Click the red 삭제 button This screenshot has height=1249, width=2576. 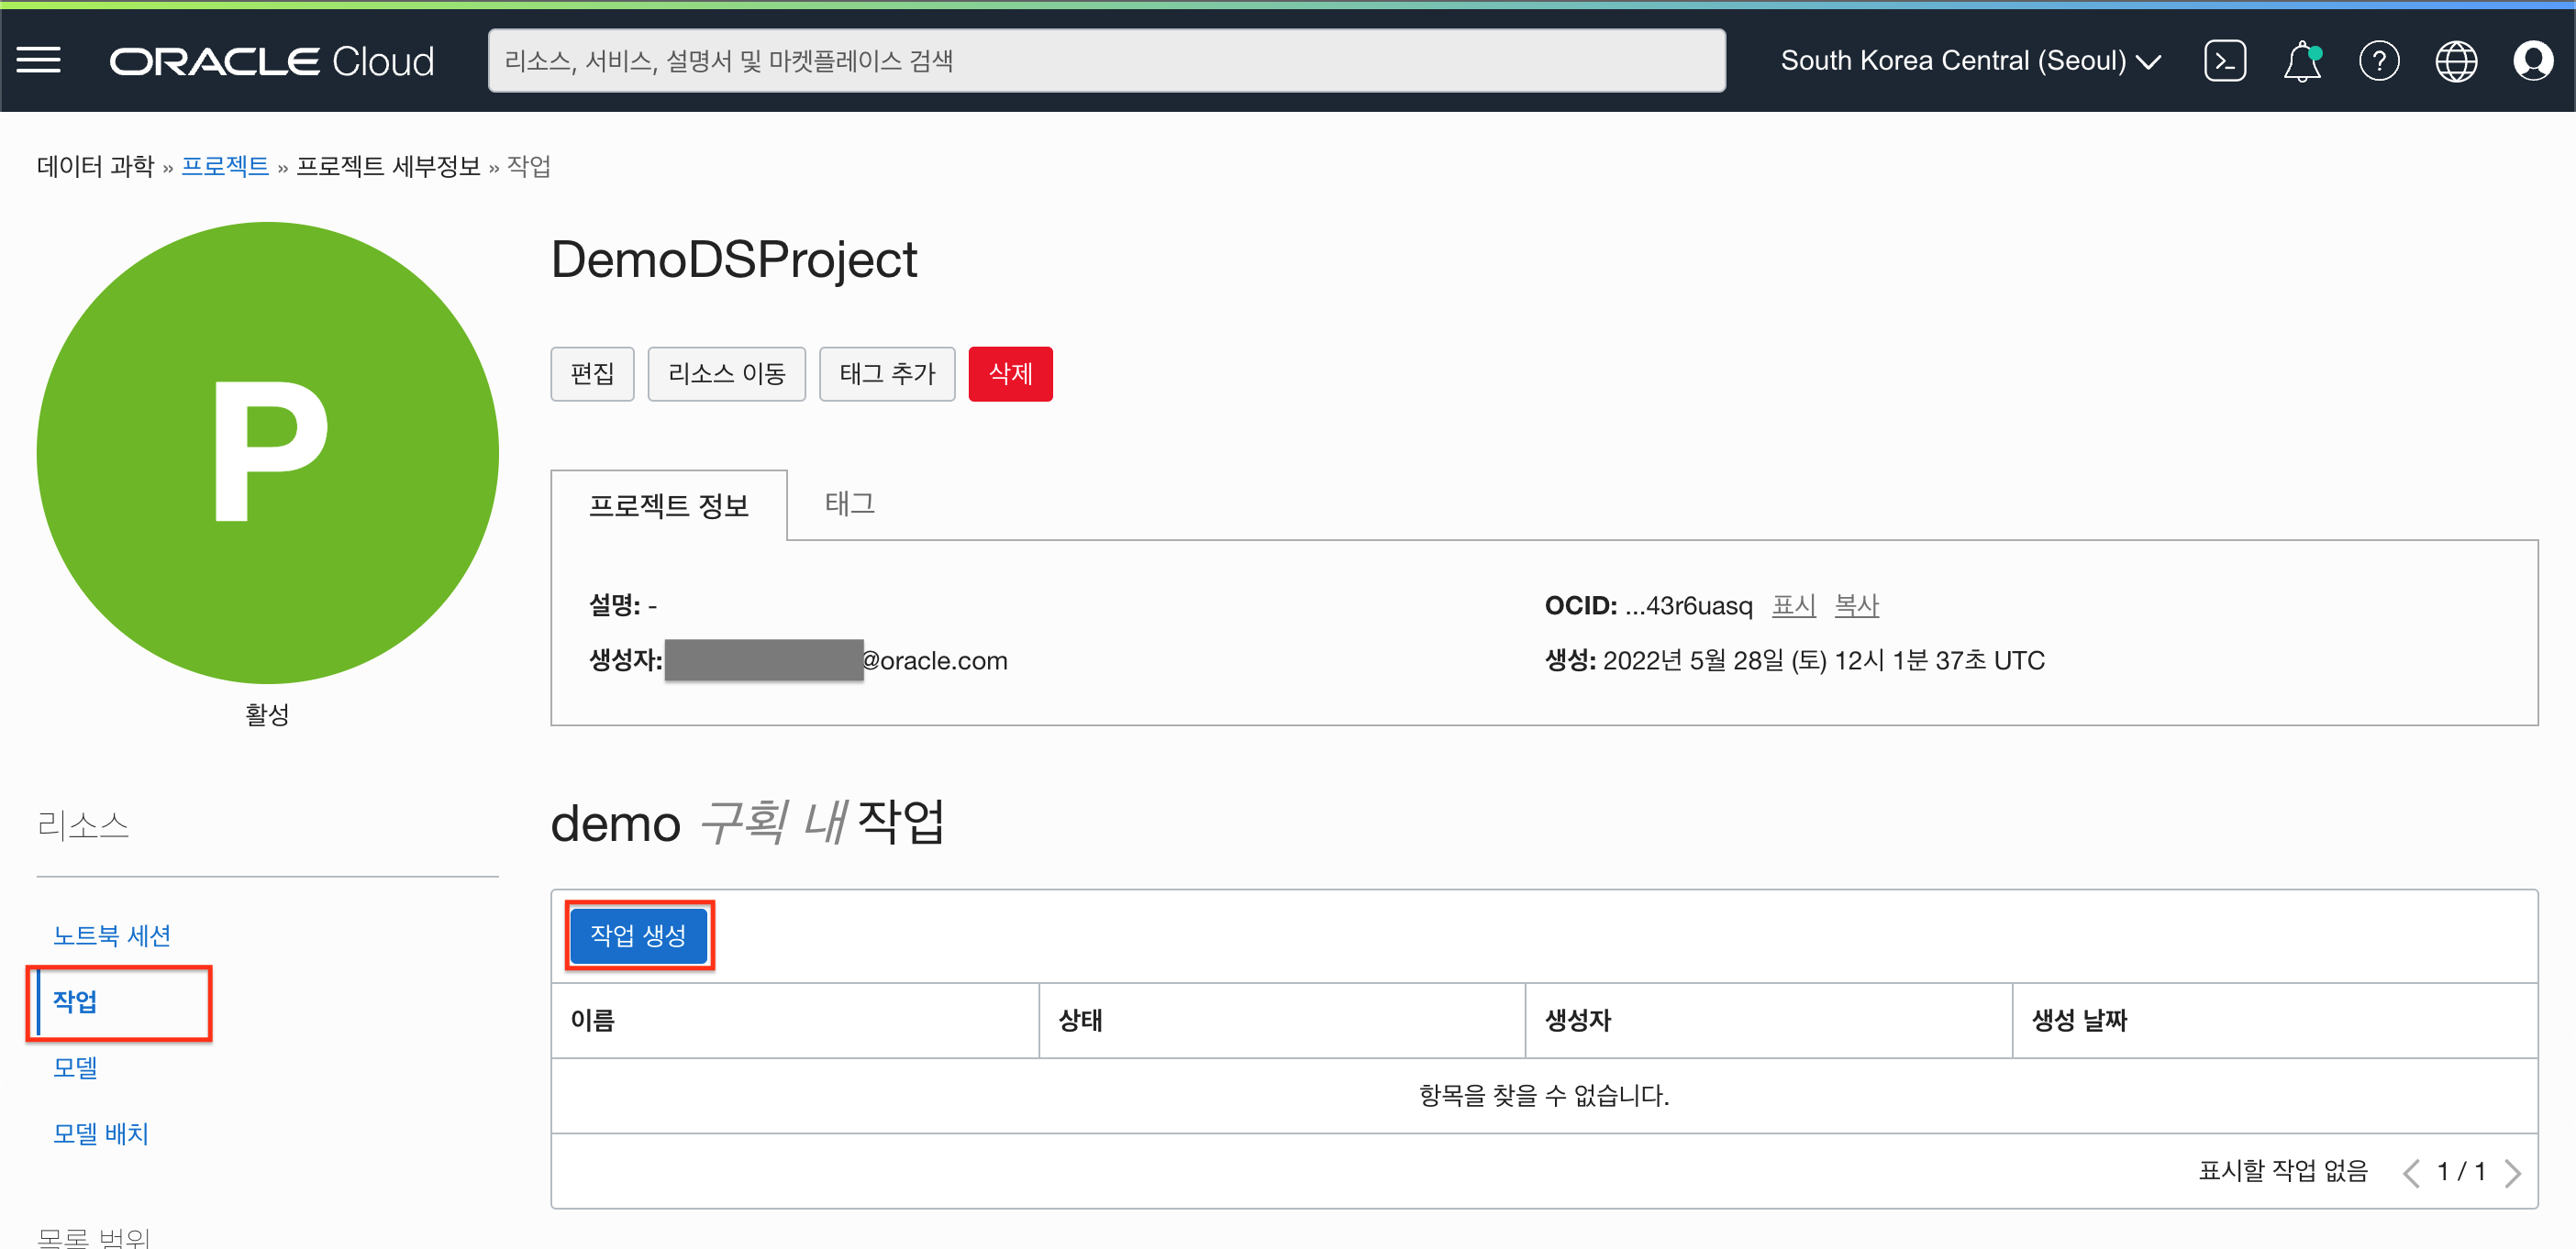click(x=1010, y=374)
